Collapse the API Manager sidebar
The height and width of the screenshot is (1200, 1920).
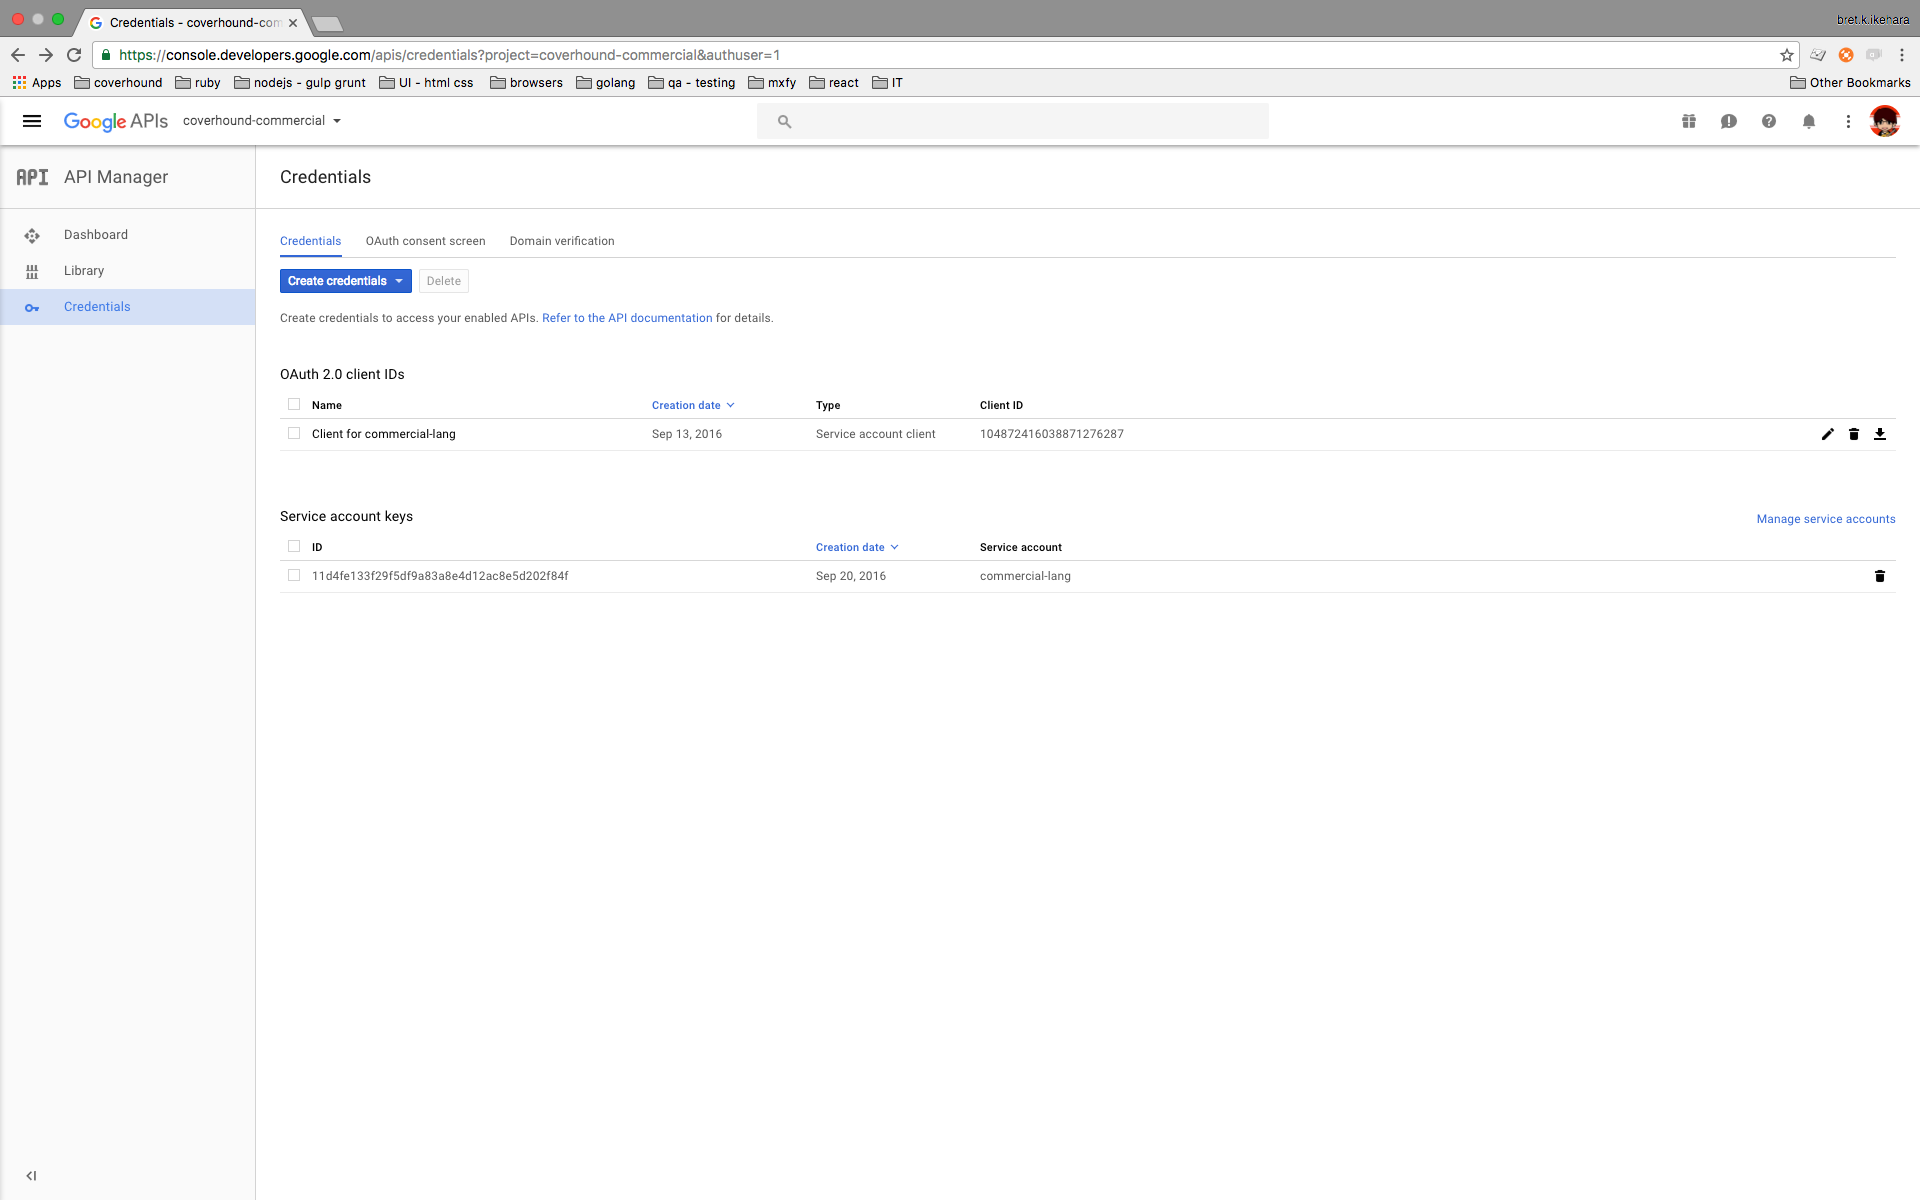click(x=31, y=1176)
